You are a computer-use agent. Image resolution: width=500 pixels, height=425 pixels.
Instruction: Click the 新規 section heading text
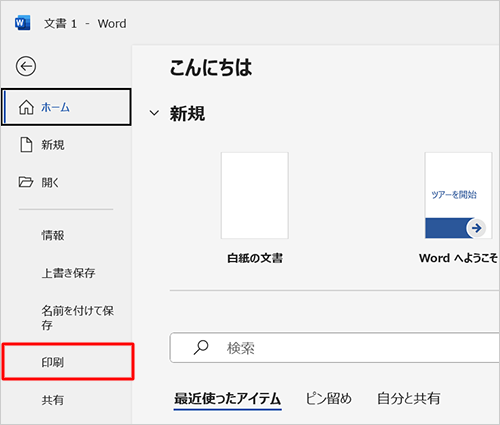coord(187,113)
